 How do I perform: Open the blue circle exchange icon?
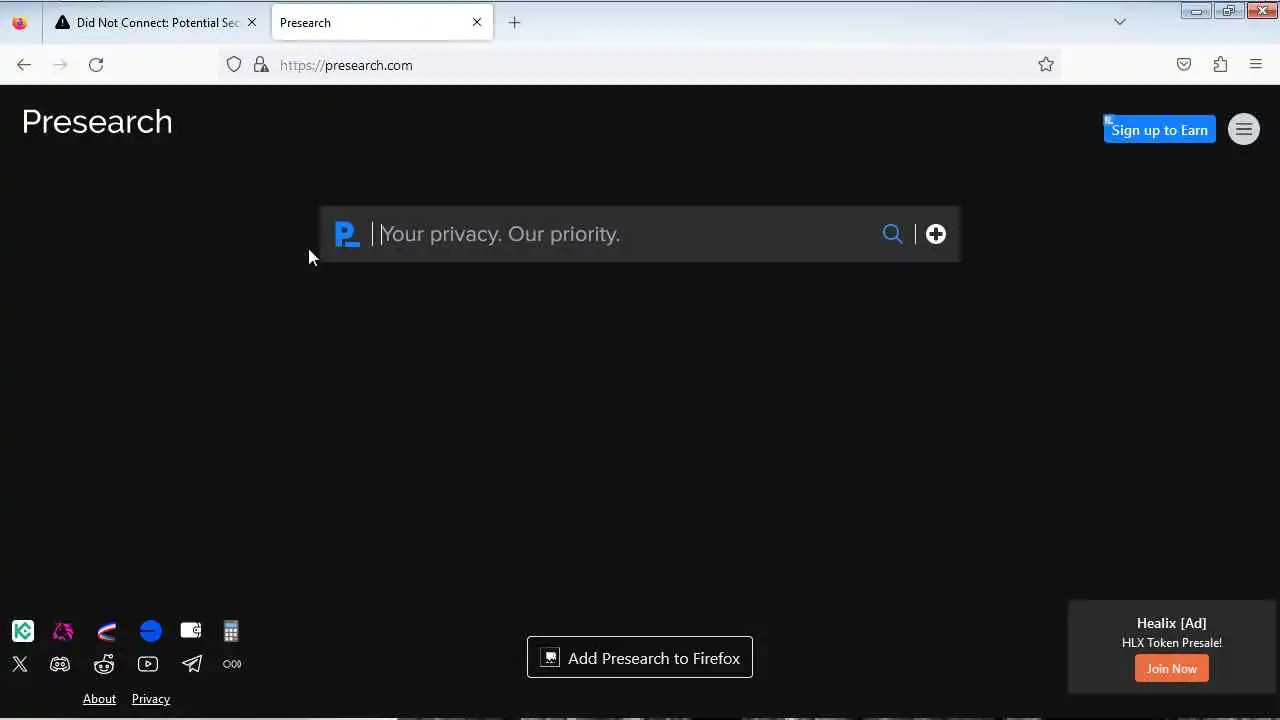click(150, 631)
